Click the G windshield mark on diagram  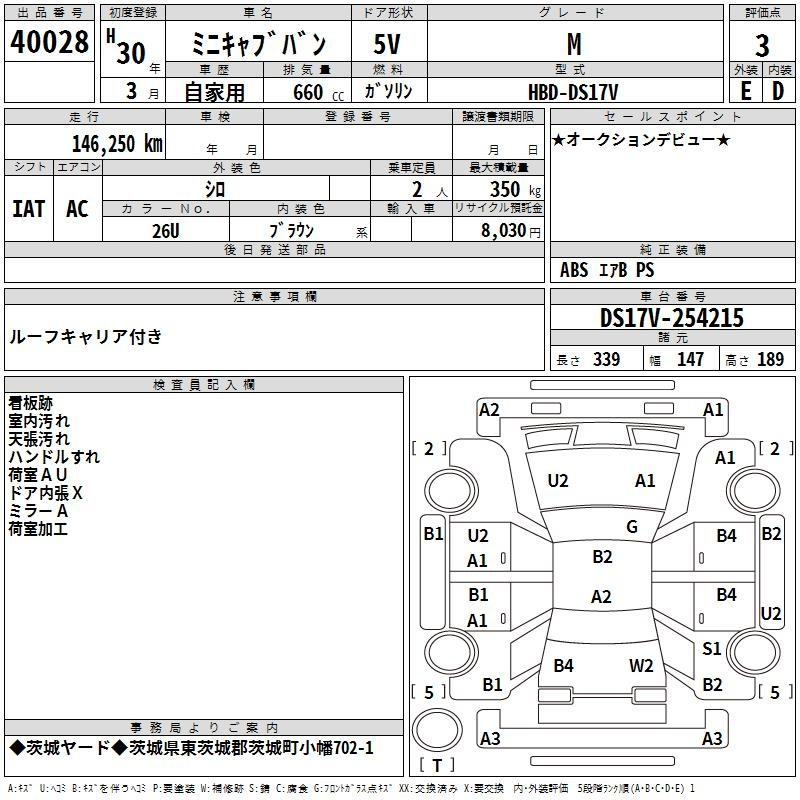pyautogui.click(x=631, y=527)
